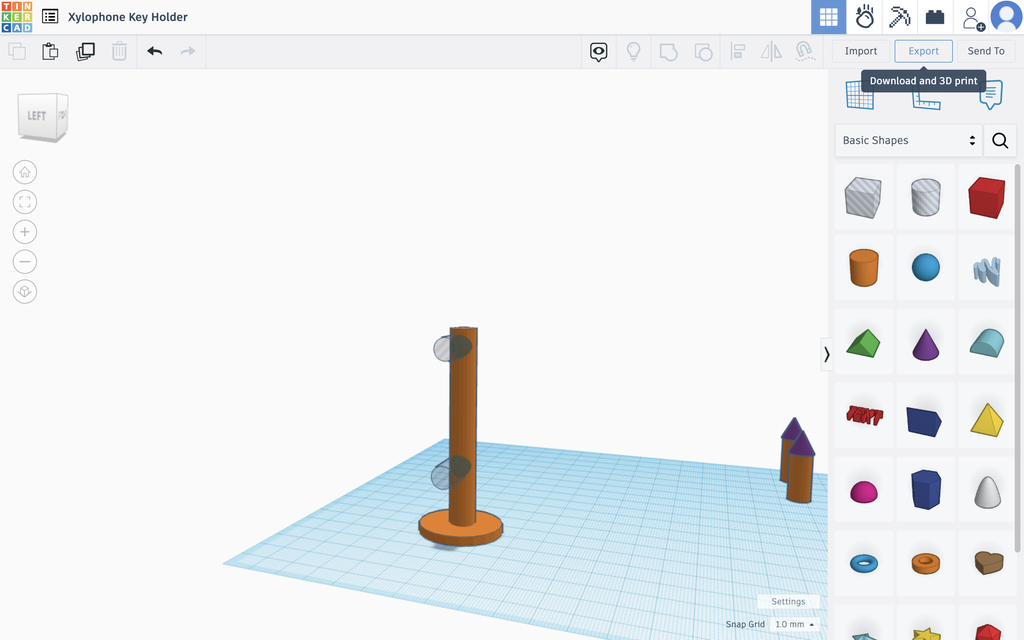Screen dimensions: 1024x640
Task: Click the Import button
Action: click(x=861, y=51)
